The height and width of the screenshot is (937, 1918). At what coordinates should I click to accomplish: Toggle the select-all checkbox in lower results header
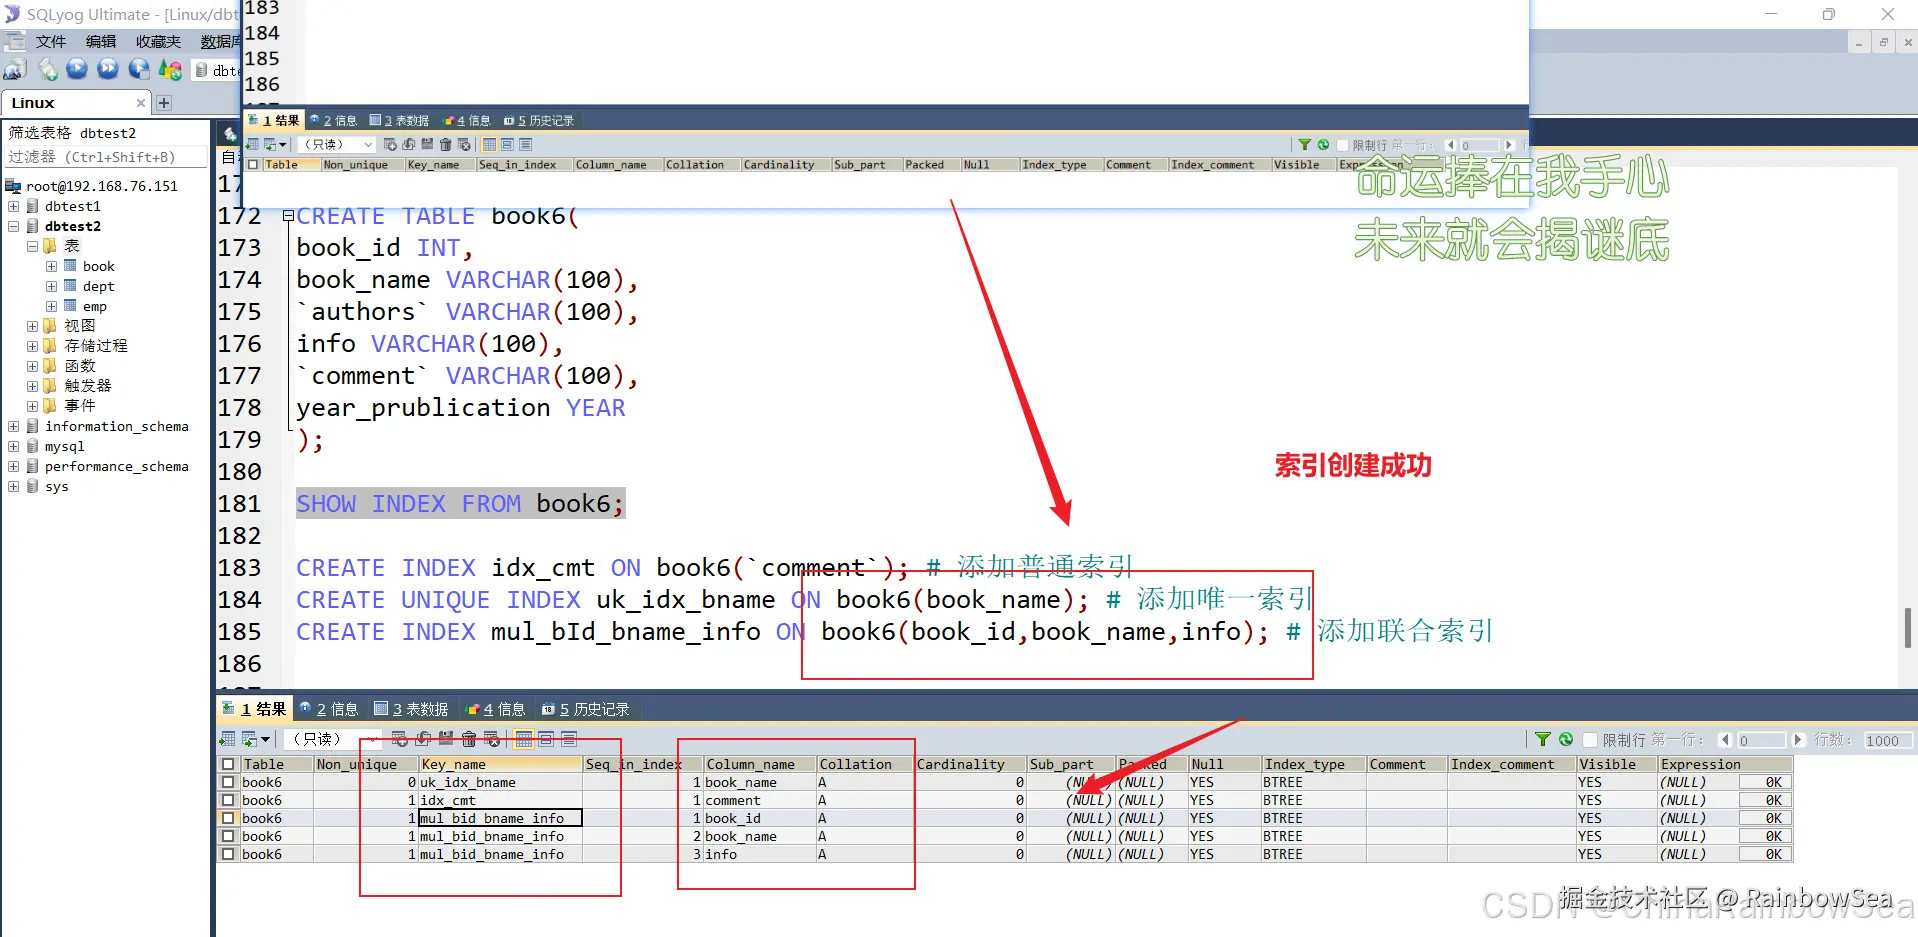point(228,764)
